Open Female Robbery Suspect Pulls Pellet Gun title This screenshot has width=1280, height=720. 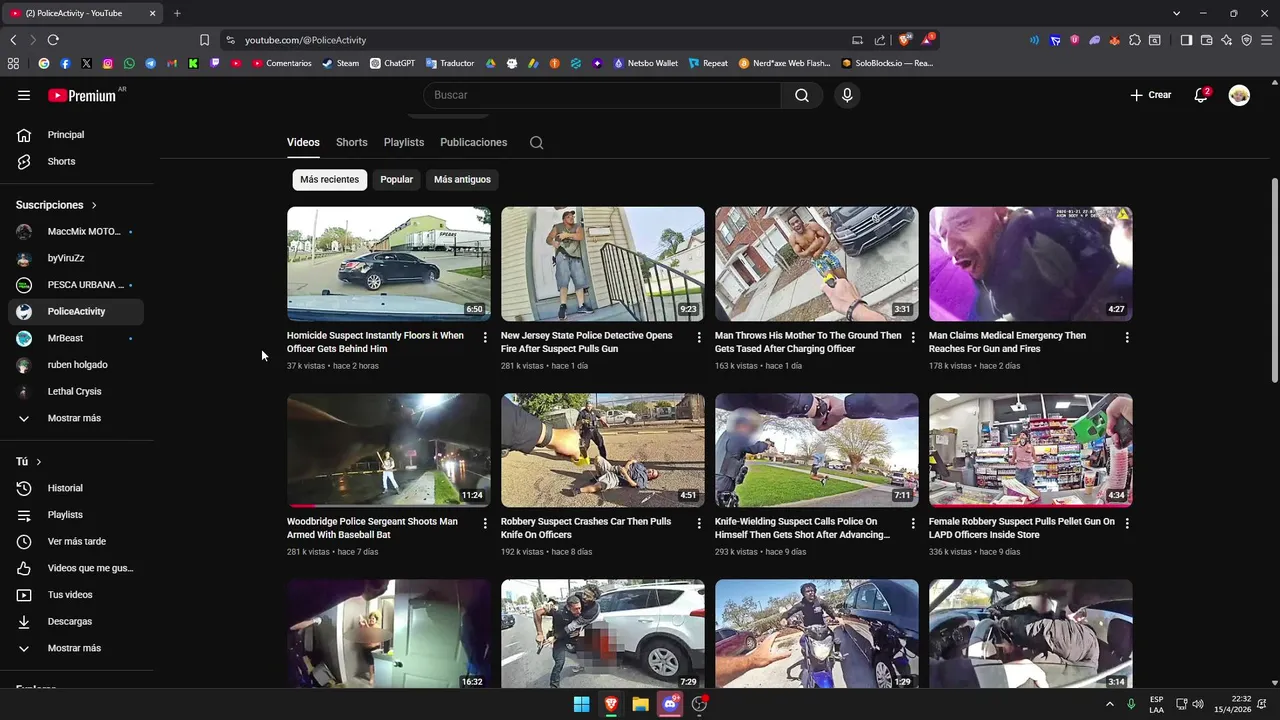1022,528
